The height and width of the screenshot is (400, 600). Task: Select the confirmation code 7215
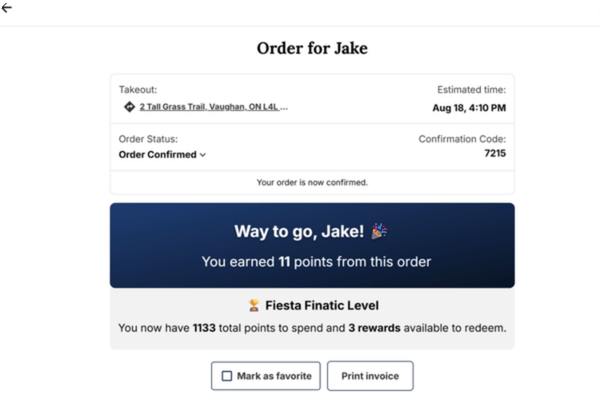pyautogui.click(x=495, y=153)
